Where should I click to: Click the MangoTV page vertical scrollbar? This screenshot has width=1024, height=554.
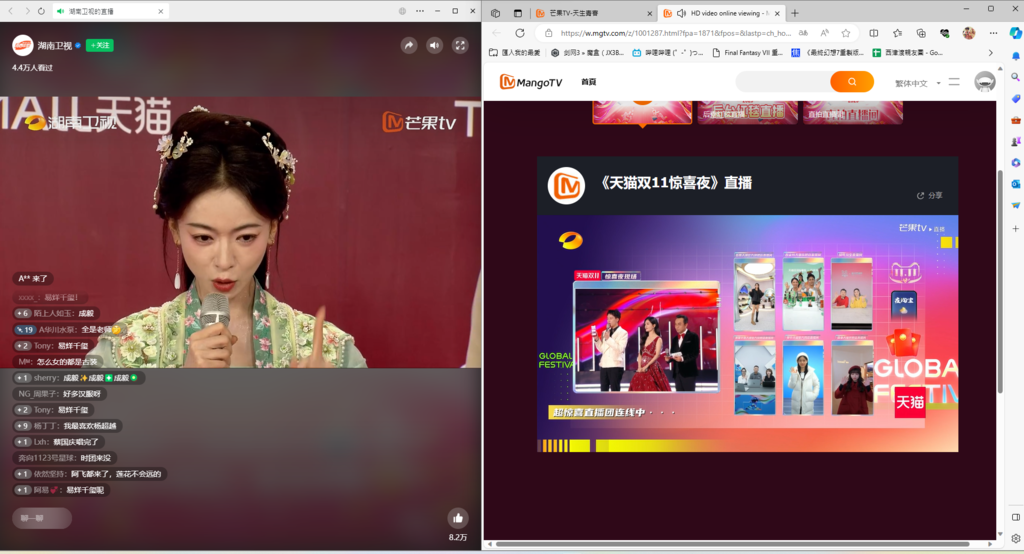point(1000,281)
